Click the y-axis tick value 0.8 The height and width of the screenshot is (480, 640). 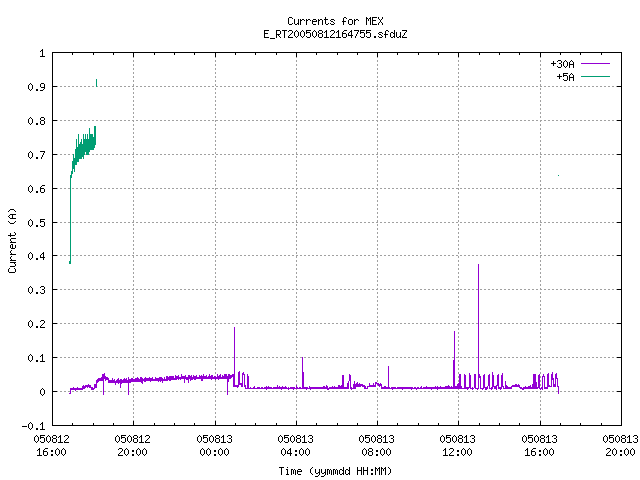pyautogui.click(x=36, y=121)
